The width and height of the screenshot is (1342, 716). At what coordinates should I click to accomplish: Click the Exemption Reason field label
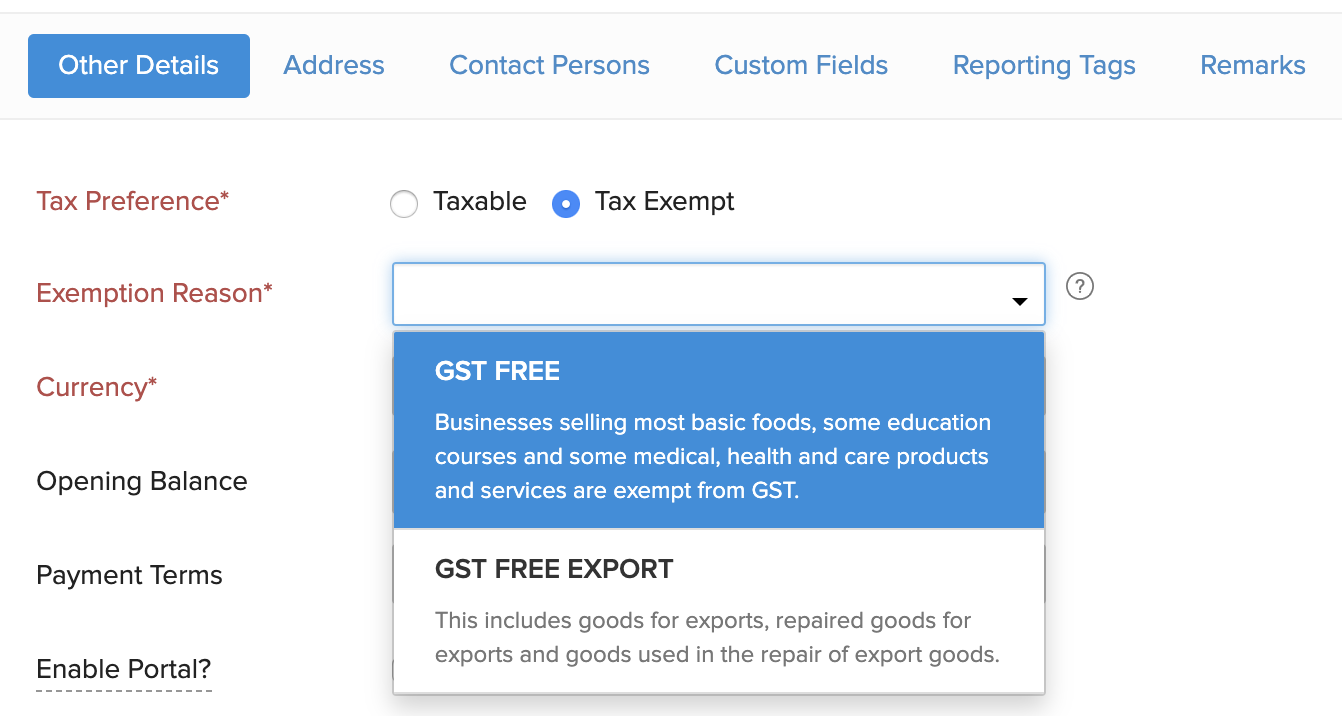[x=154, y=293]
